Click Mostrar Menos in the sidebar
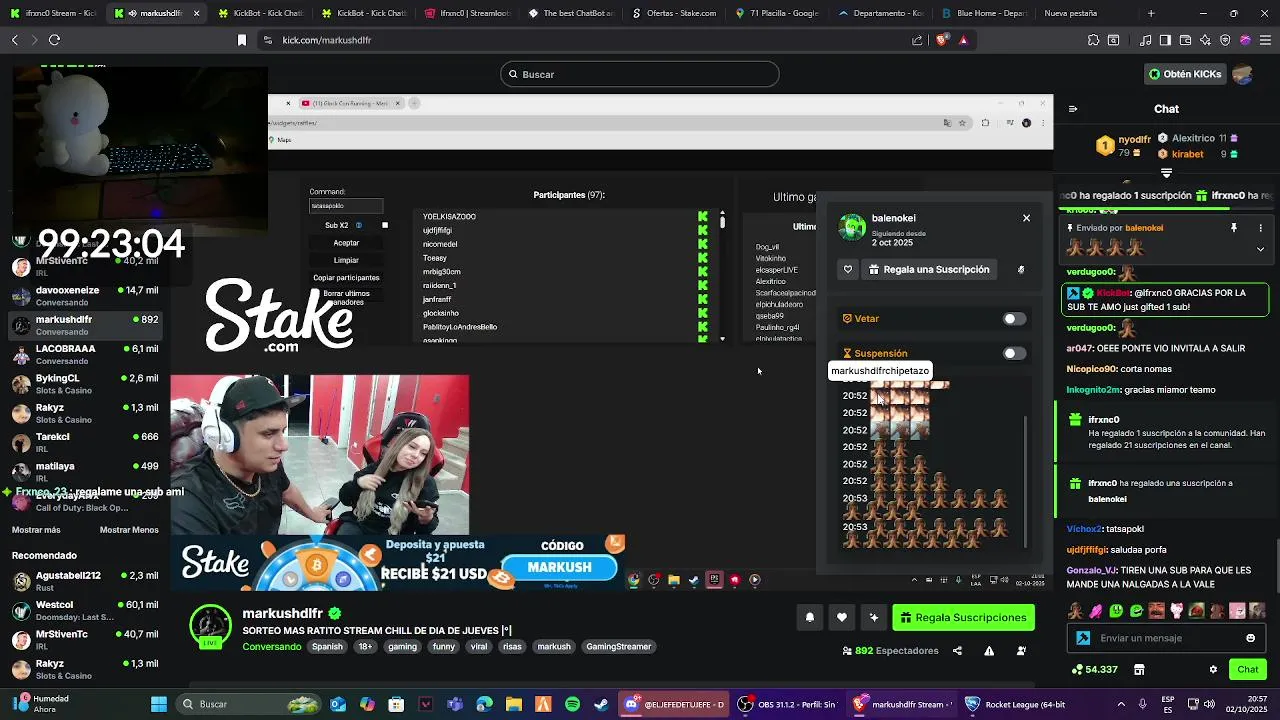The image size is (1280, 720). (x=129, y=530)
